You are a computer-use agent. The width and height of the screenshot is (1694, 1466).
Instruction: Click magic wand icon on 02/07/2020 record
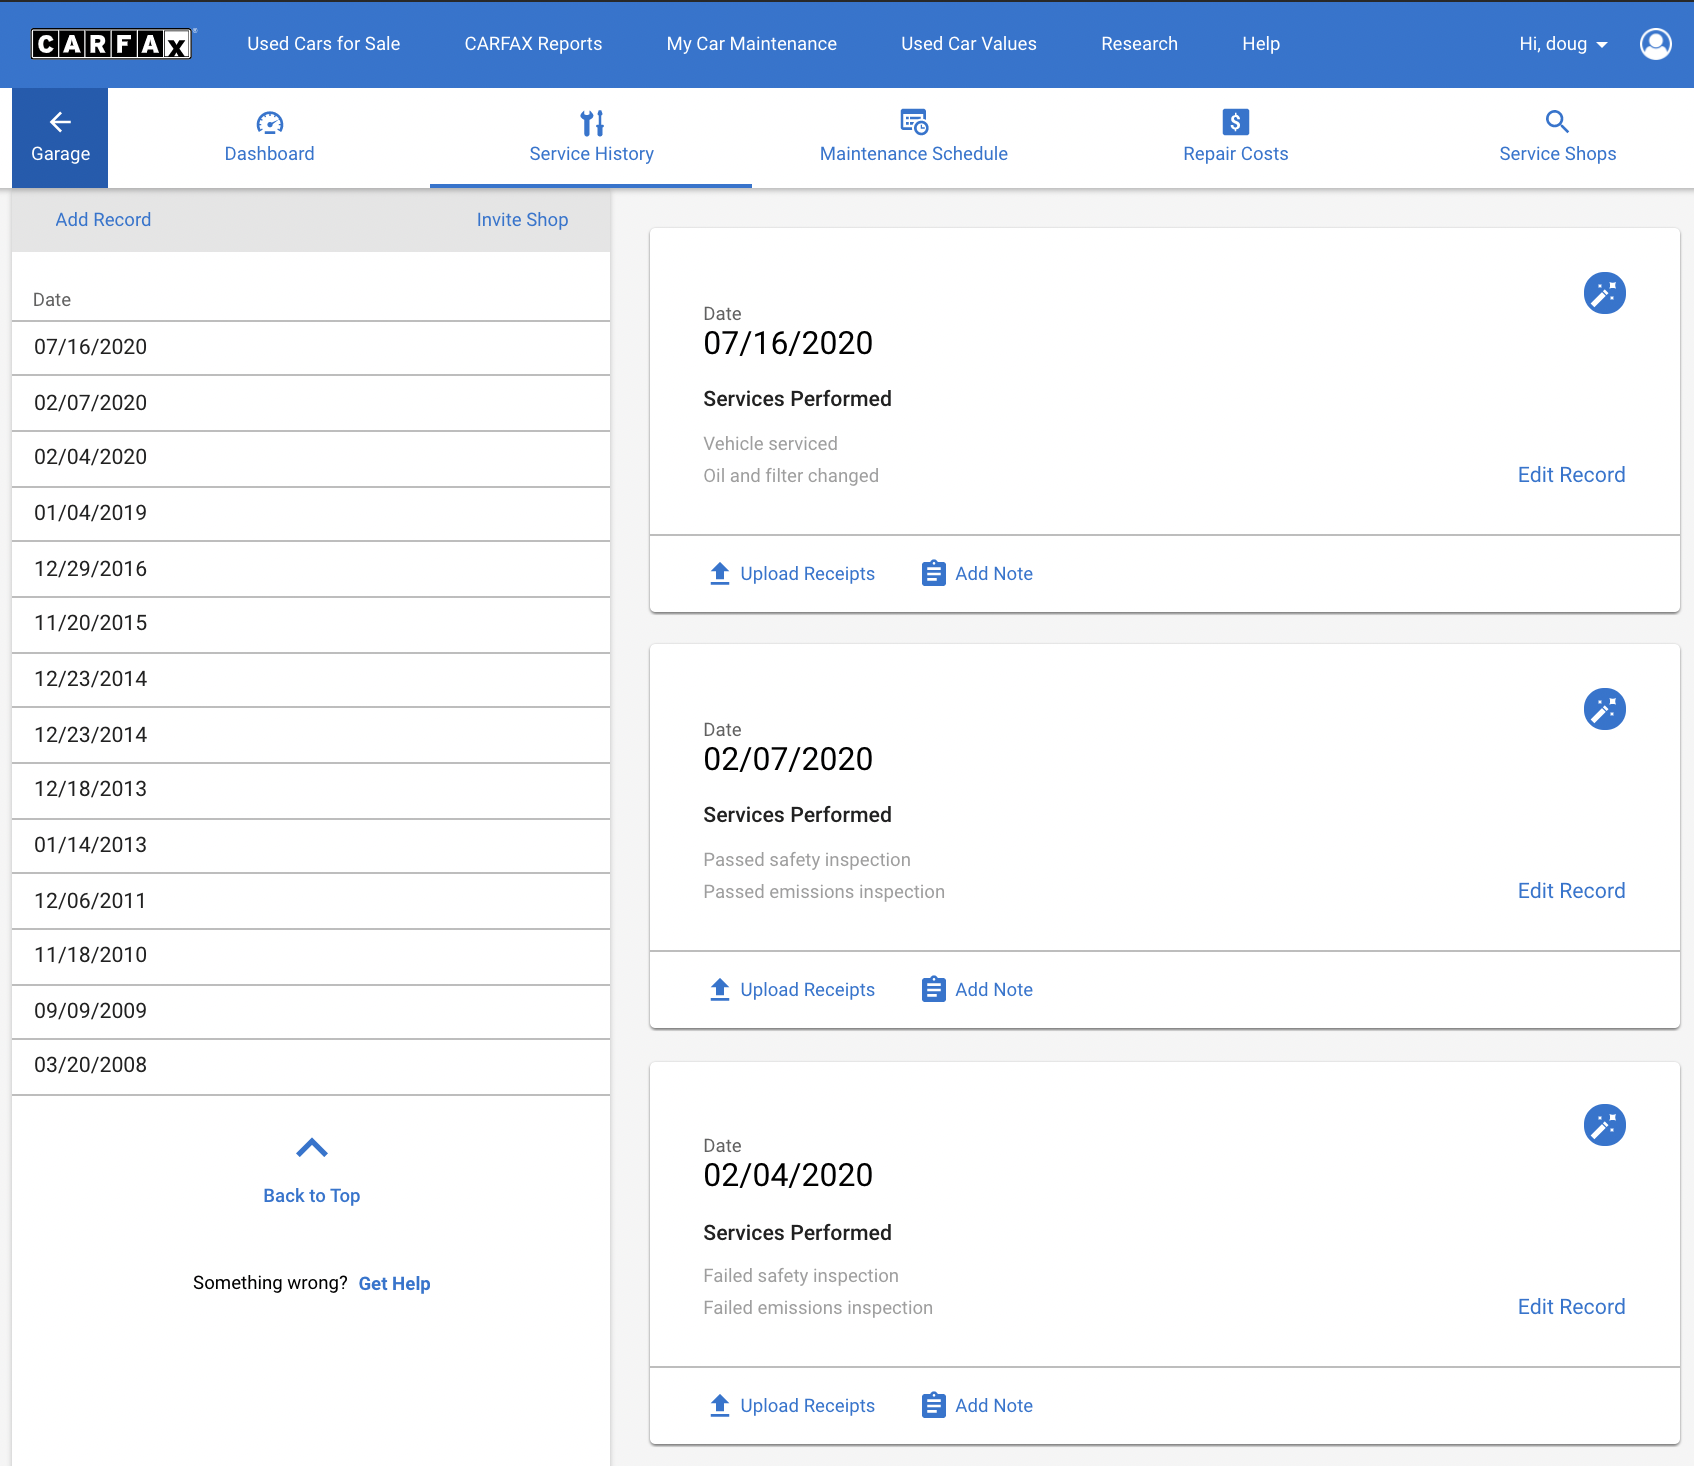[x=1604, y=709]
